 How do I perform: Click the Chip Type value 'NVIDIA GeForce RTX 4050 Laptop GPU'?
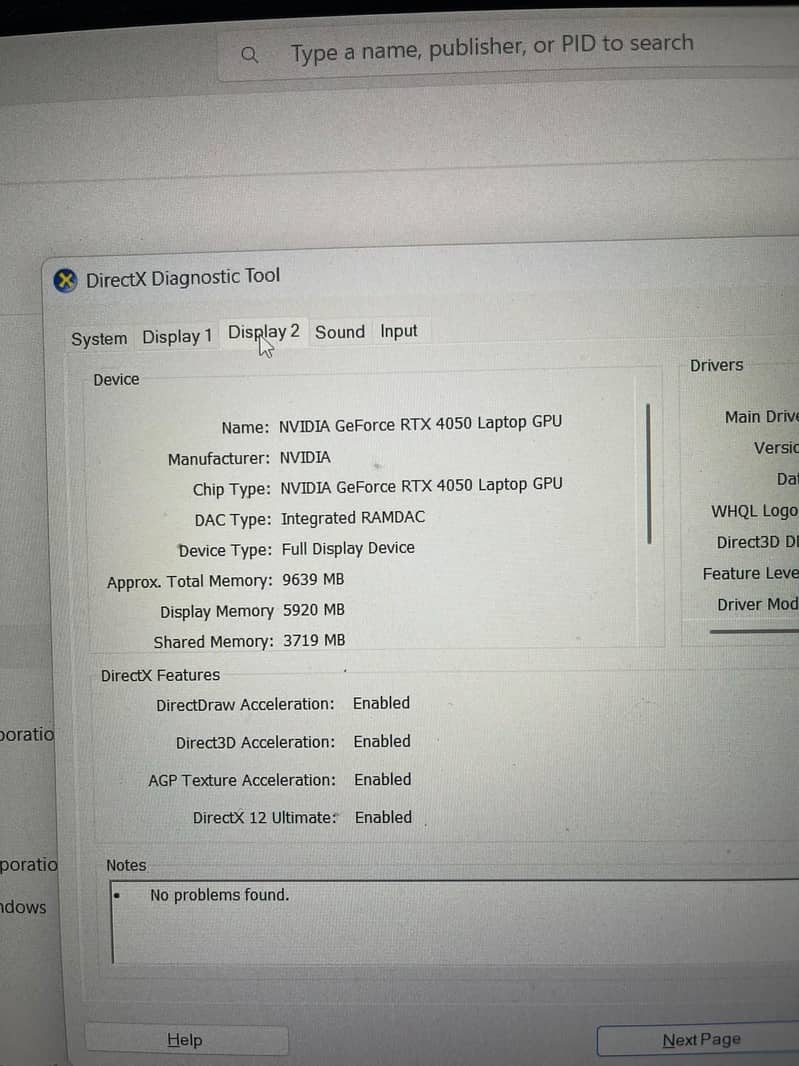click(x=422, y=486)
